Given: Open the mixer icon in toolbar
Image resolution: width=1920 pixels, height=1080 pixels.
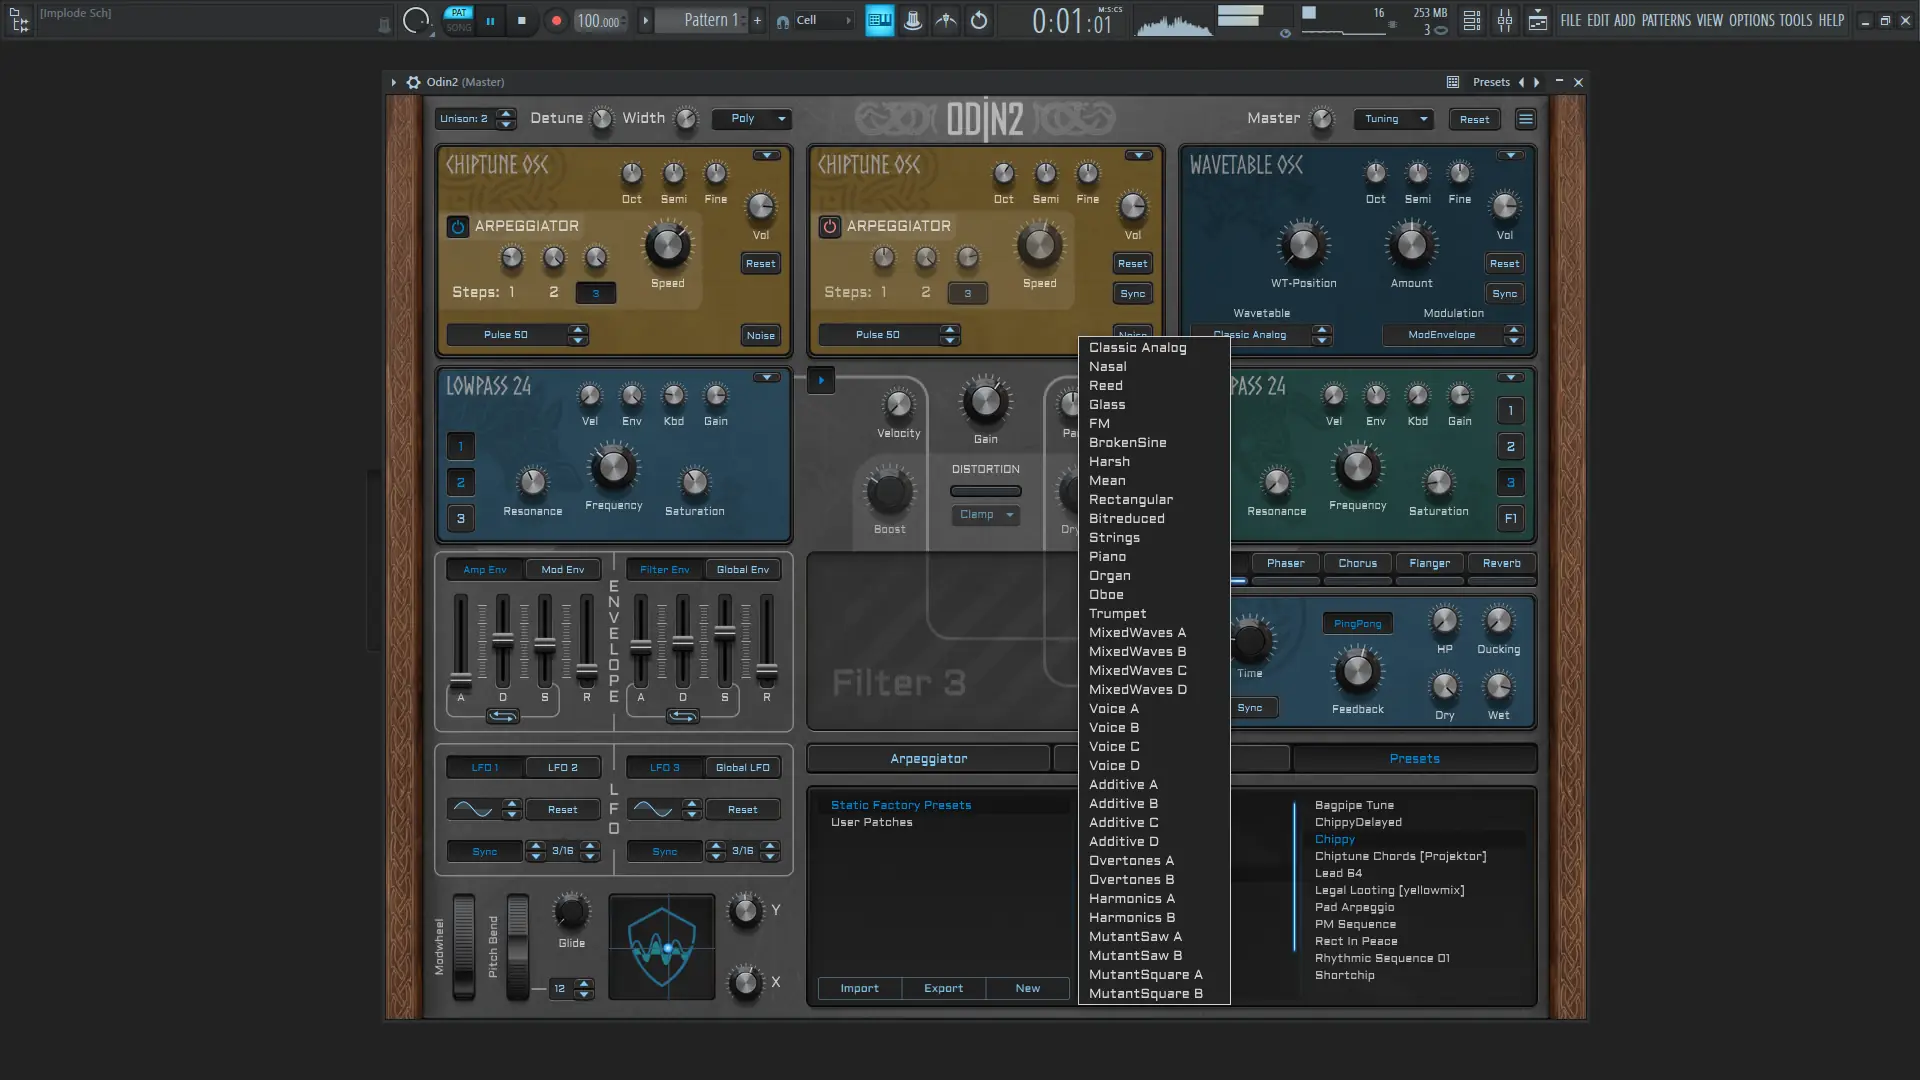Looking at the screenshot, I should coord(1505,20).
